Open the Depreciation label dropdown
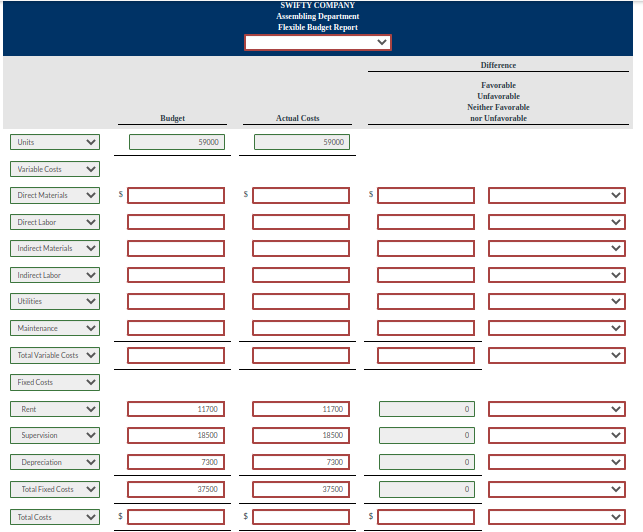 click(x=55, y=462)
